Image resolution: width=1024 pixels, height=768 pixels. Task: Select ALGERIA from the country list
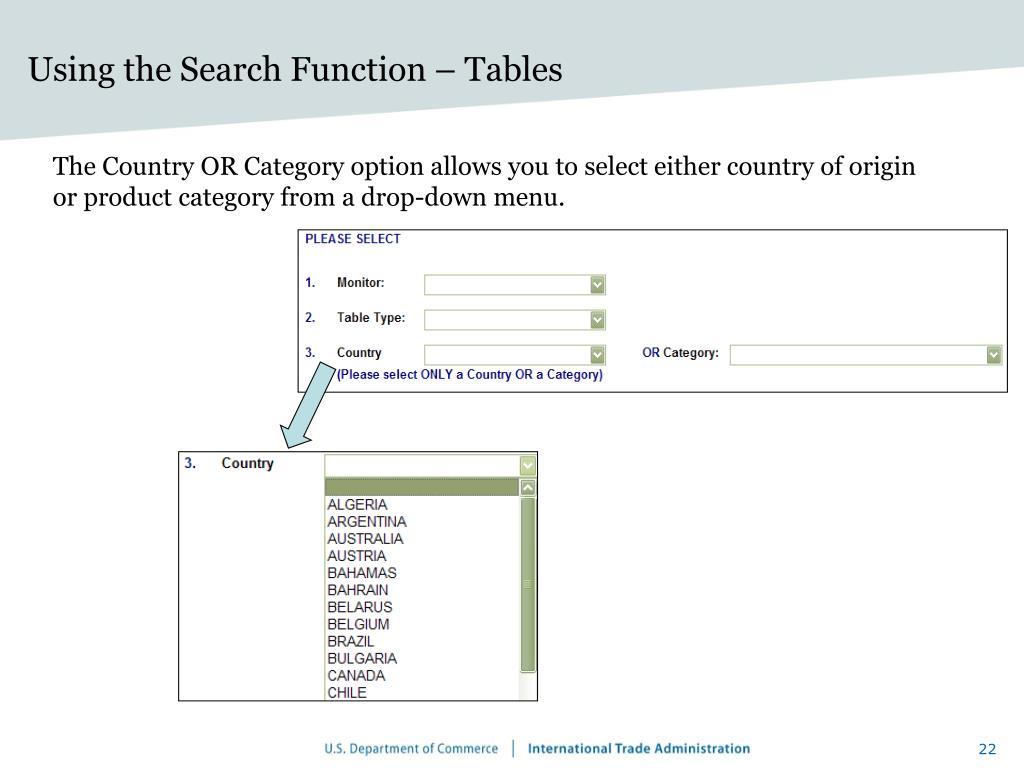pos(422,505)
